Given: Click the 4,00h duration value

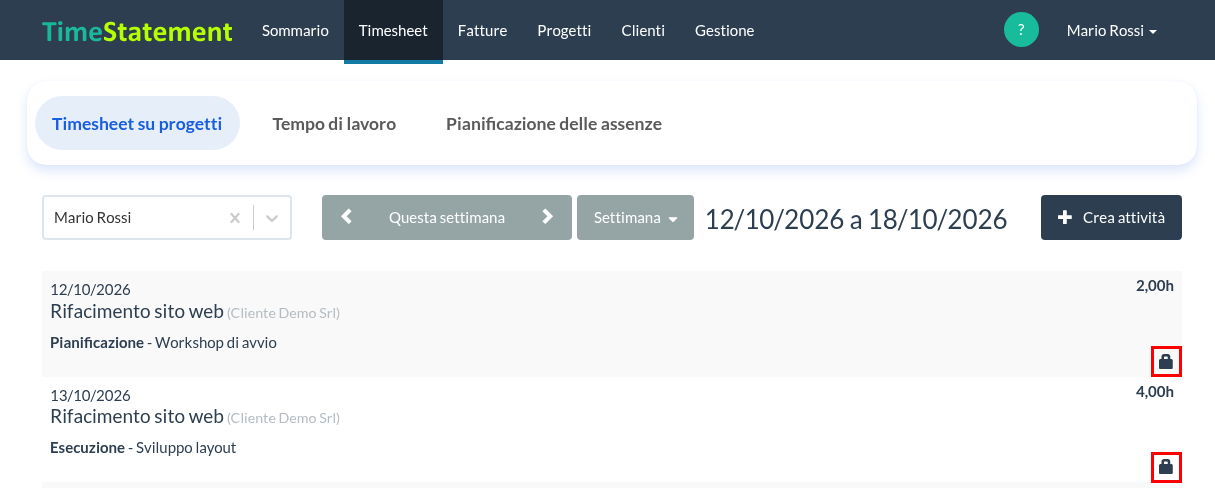Looking at the screenshot, I should (1155, 392).
